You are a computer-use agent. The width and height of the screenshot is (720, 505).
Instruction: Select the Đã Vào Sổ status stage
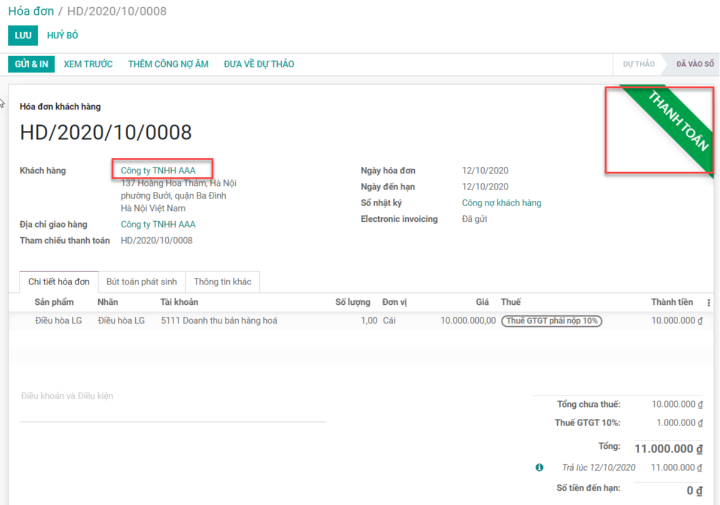coord(694,64)
